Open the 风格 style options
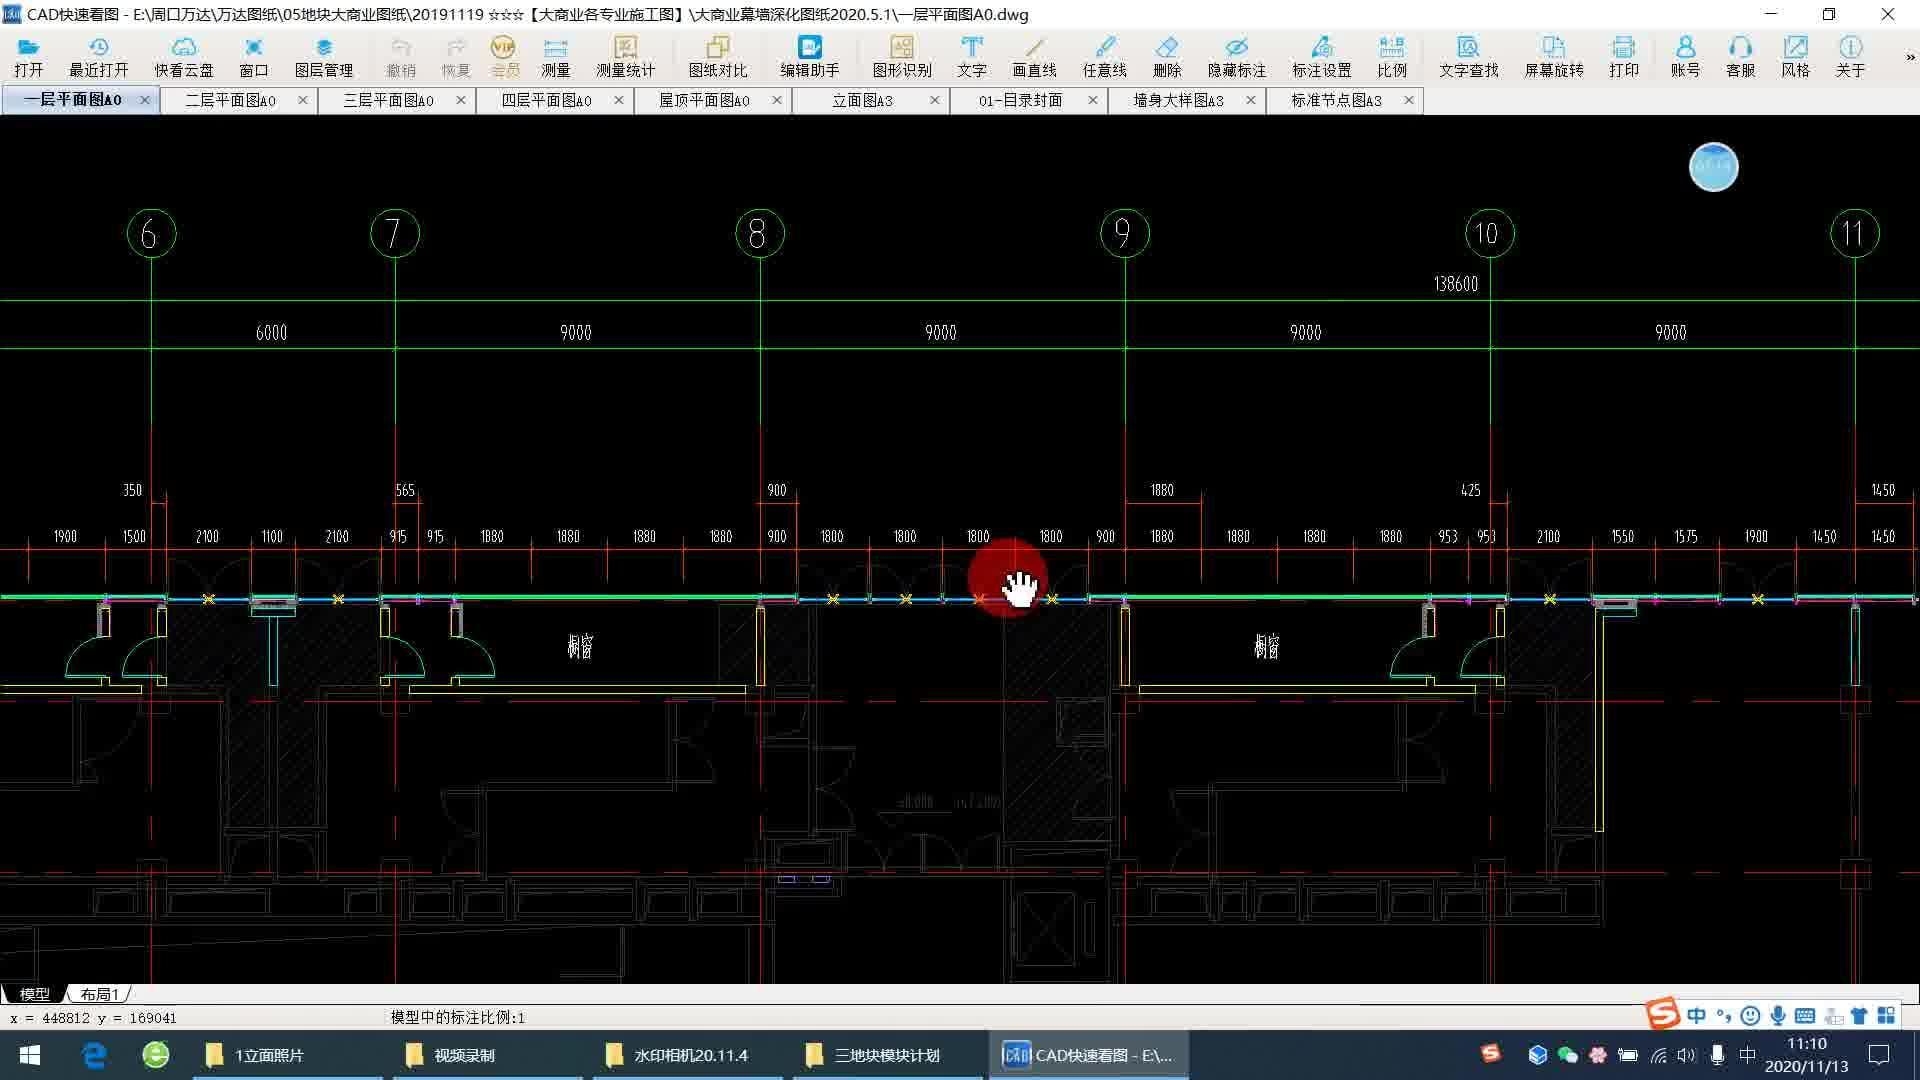The width and height of the screenshot is (1920, 1080). coord(1795,56)
